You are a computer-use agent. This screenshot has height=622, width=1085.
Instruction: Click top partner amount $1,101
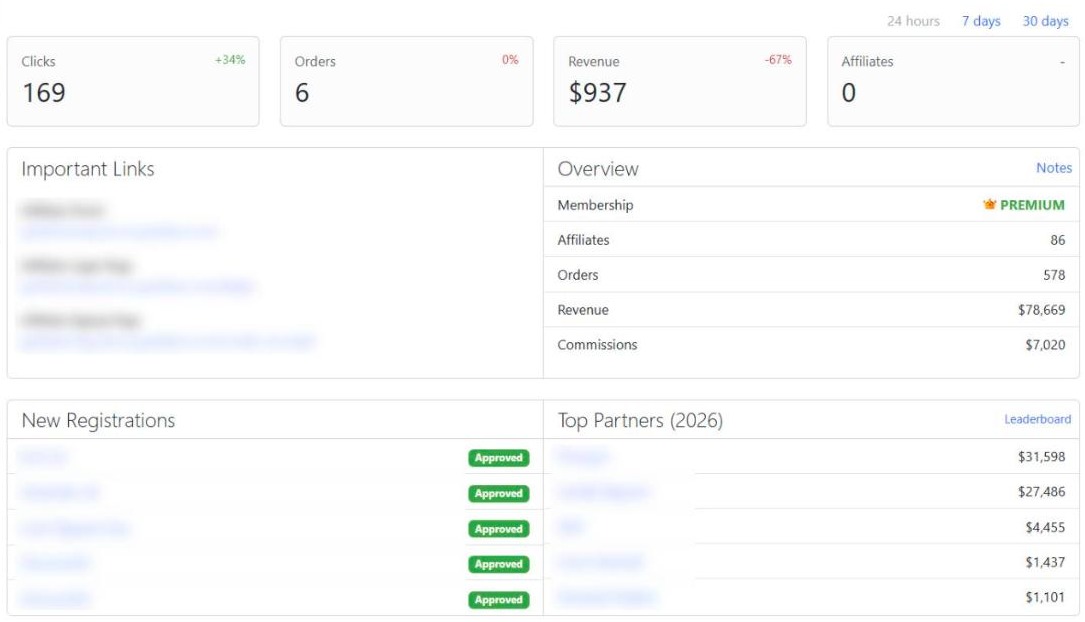pyautogui.click(x=1045, y=597)
